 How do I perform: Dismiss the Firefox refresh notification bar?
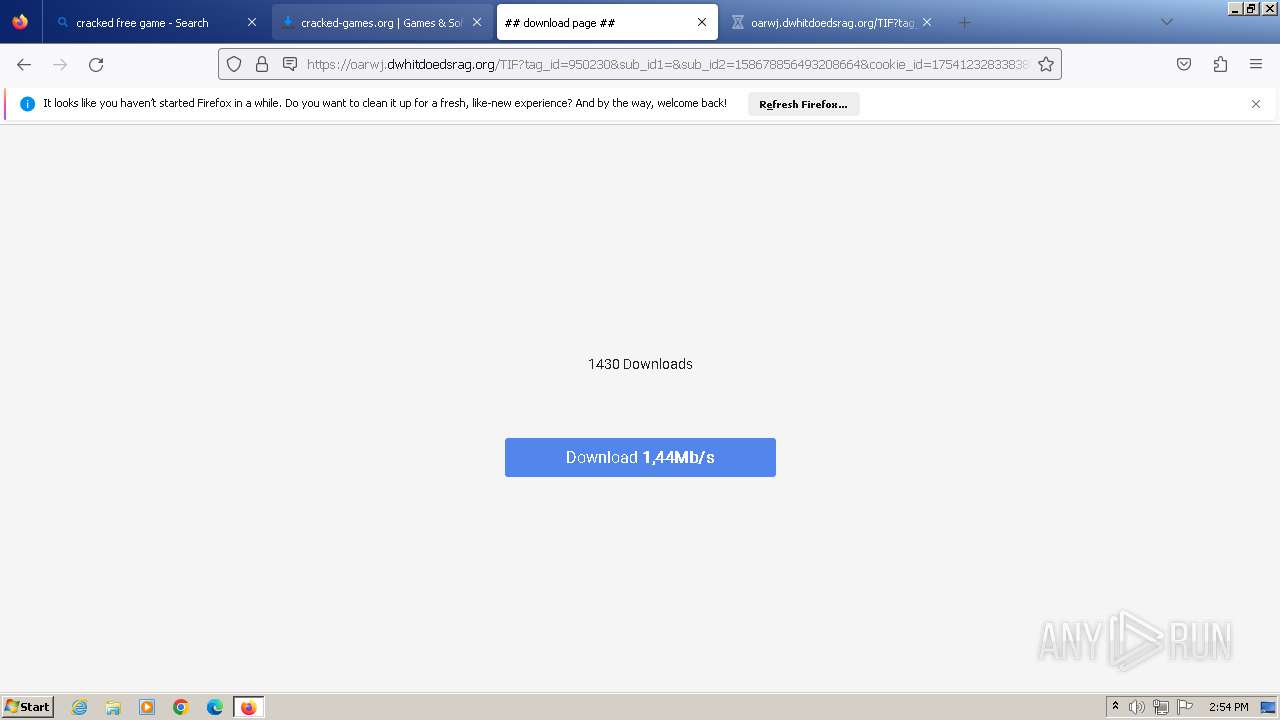pos(1256,104)
